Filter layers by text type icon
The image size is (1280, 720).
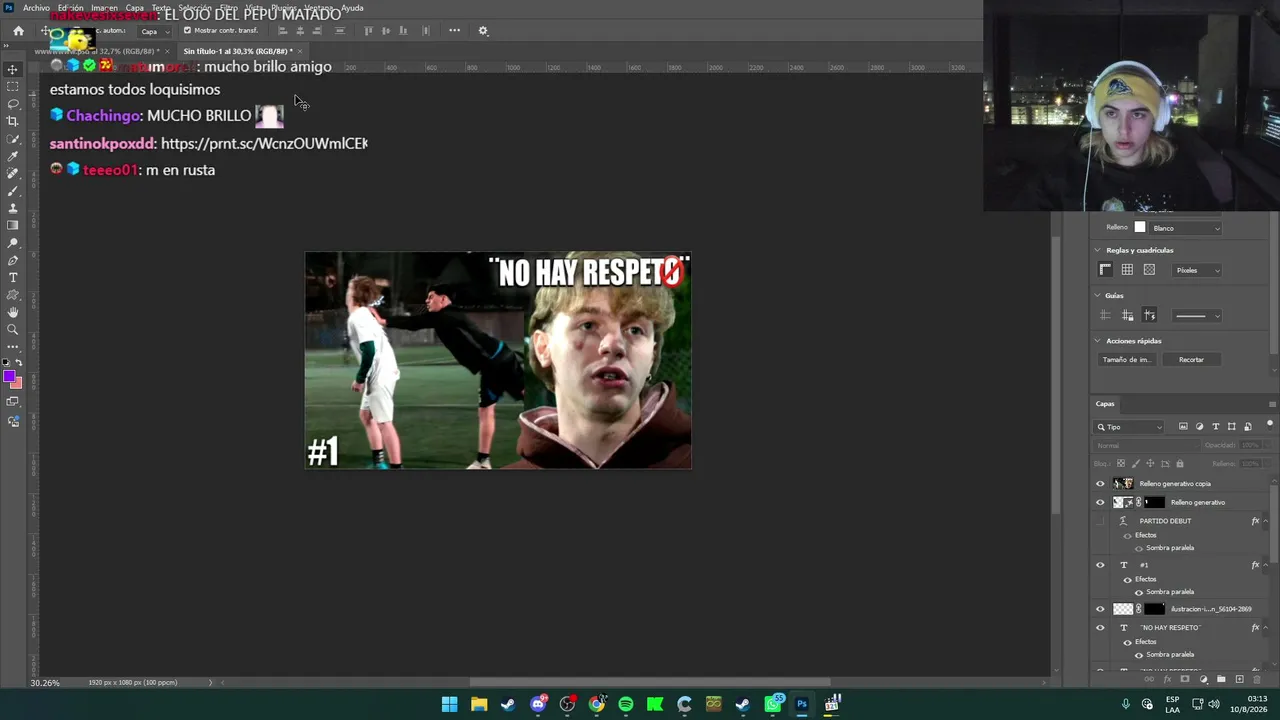[x=1216, y=427]
